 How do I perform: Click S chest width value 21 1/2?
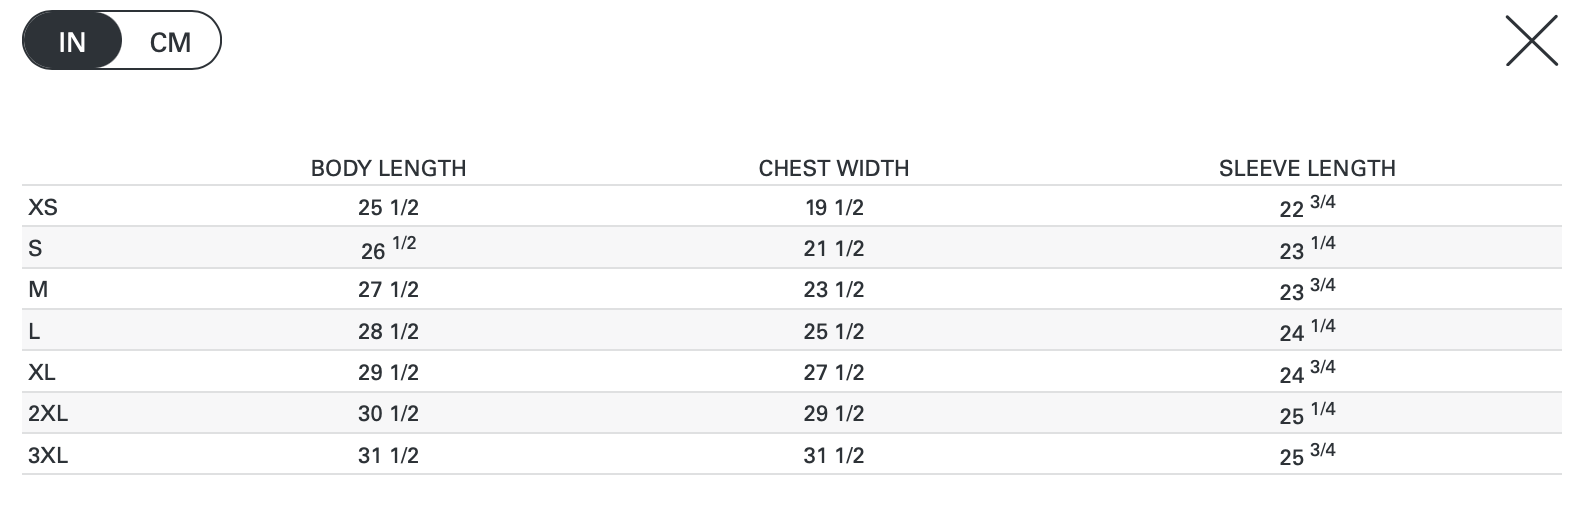click(x=834, y=249)
